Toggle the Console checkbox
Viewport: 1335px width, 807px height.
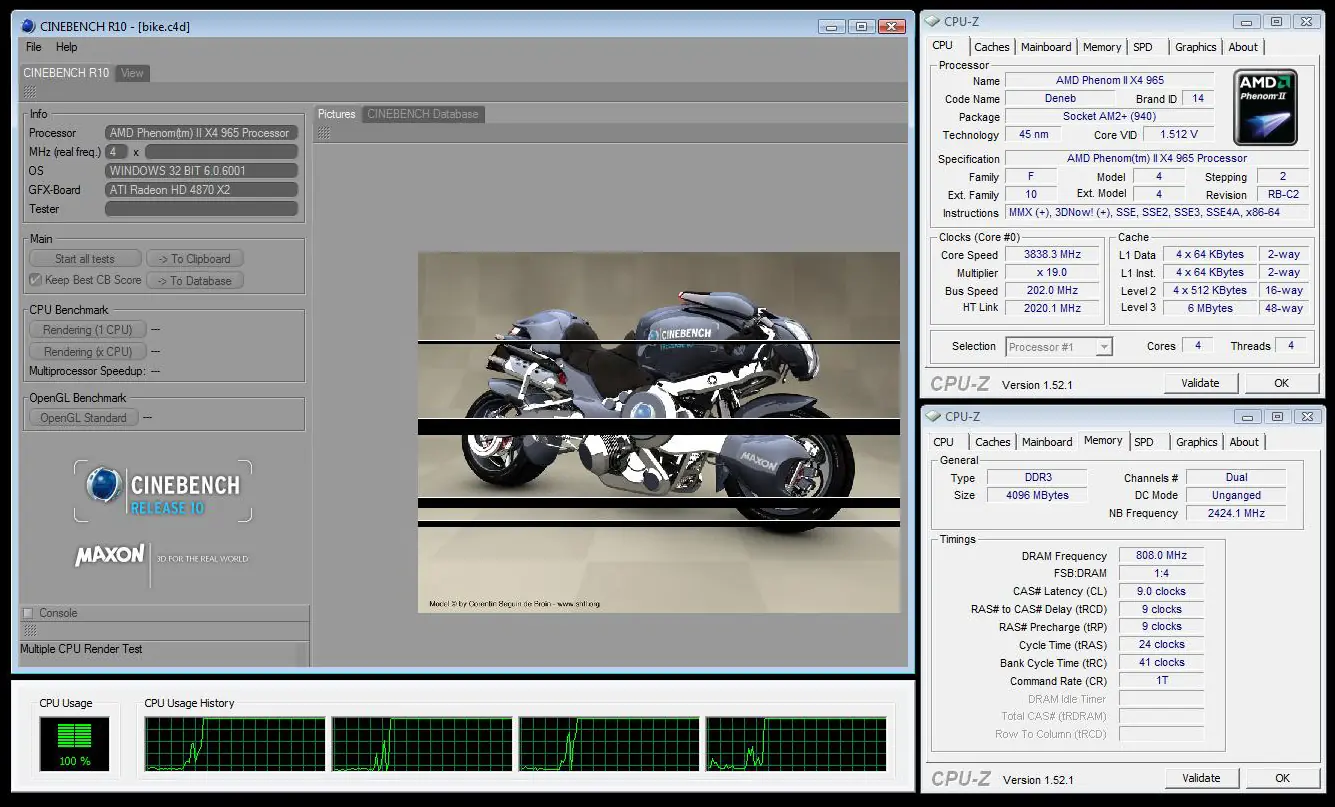pyautogui.click(x=28, y=613)
